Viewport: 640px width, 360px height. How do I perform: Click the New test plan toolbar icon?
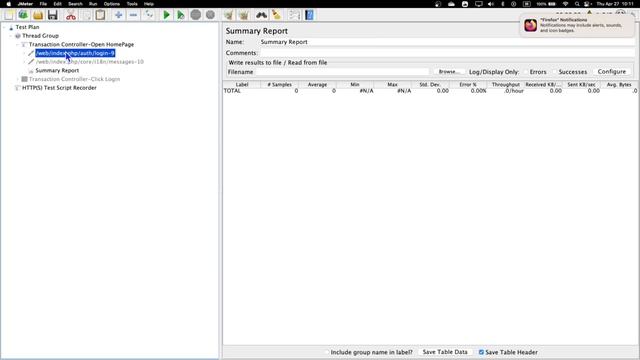(x=9, y=15)
